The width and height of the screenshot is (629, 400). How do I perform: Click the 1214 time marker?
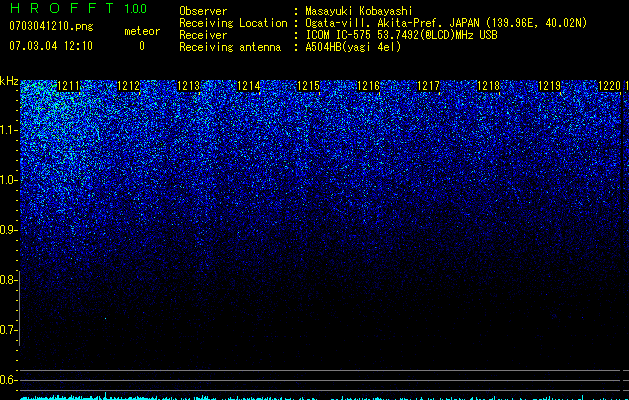tap(249, 86)
